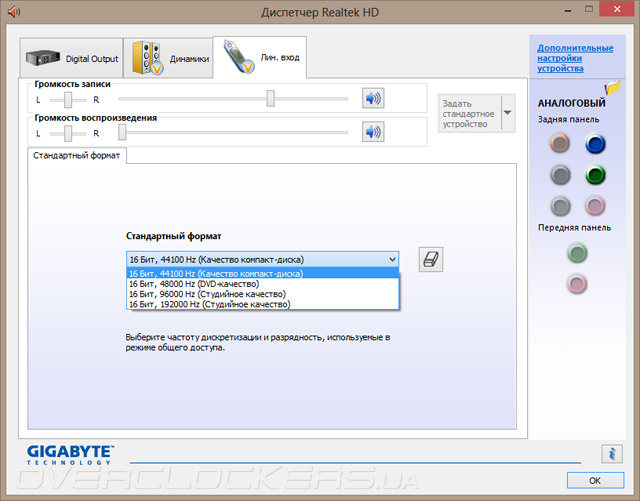The image size is (640, 501).
Task: Close the Диспетчер Realtek HD window
Action: tap(617, 9)
